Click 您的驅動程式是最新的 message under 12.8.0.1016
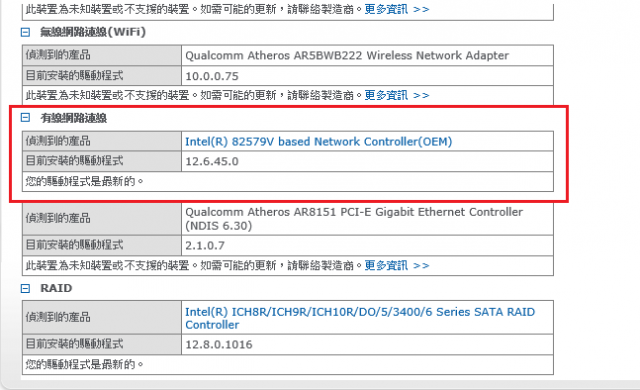Image resolution: width=640 pixels, height=390 pixels. [84, 364]
